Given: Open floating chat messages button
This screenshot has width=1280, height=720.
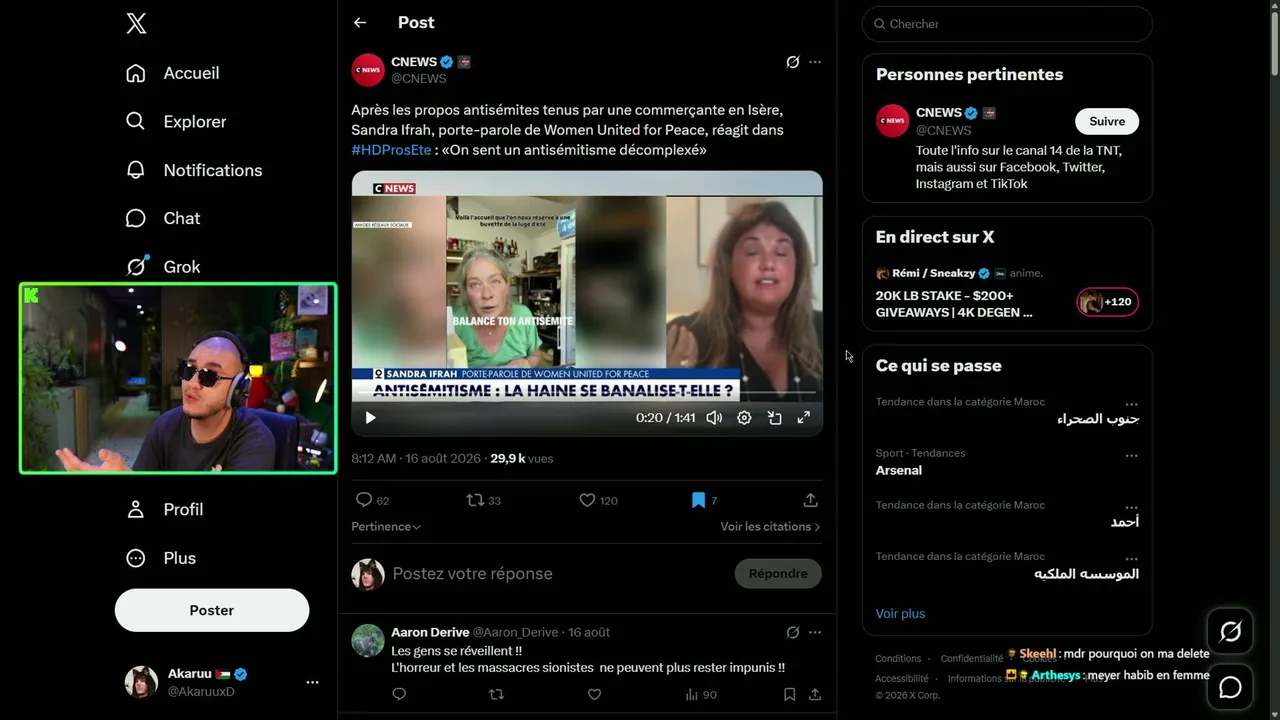Looking at the screenshot, I should 1230,688.
